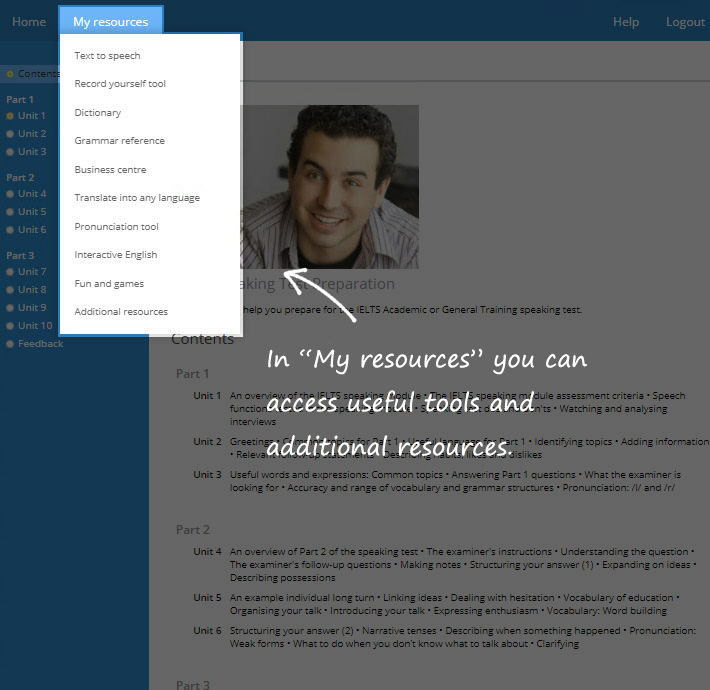Open Additional resources item

121,312
